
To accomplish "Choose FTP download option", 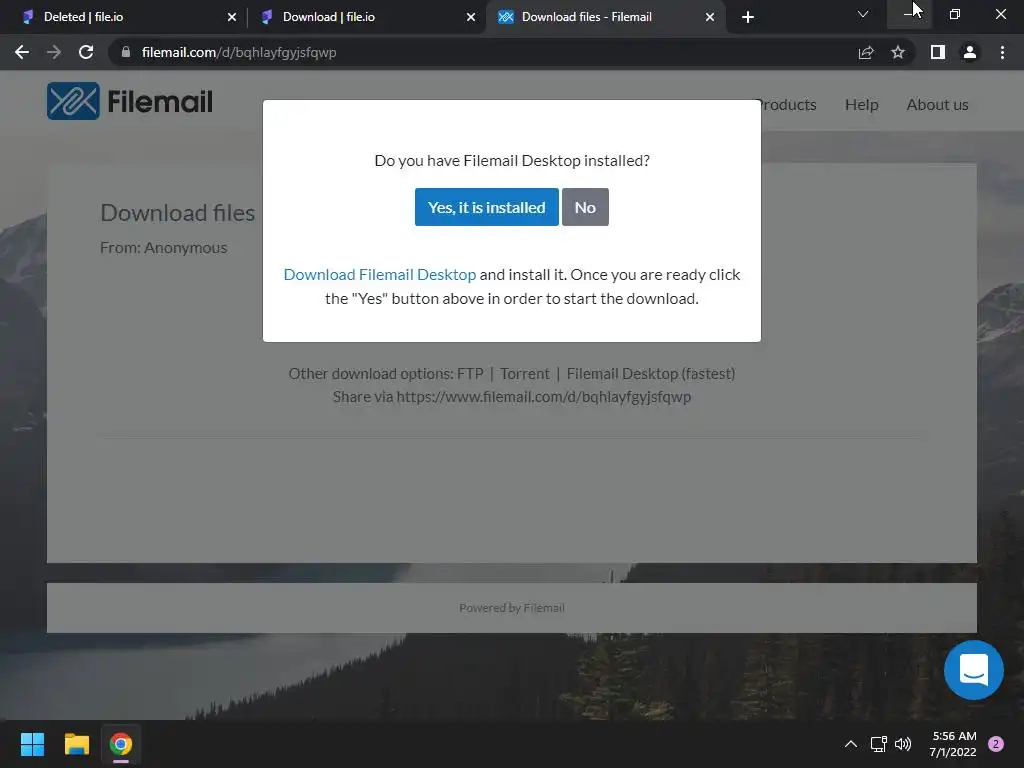I will [470, 374].
